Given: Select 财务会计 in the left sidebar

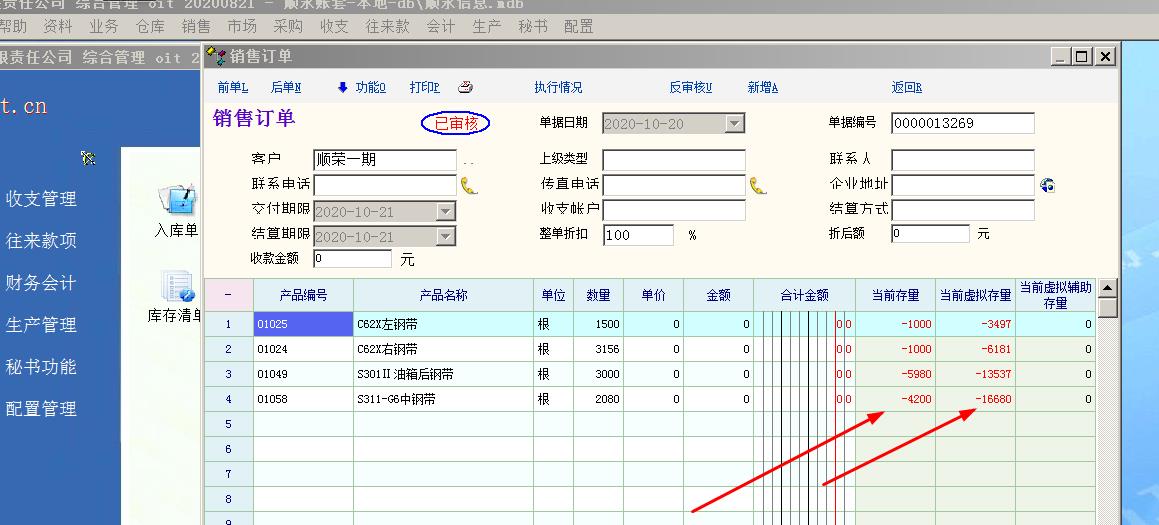Looking at the screenshot, I should click(41, 283).
